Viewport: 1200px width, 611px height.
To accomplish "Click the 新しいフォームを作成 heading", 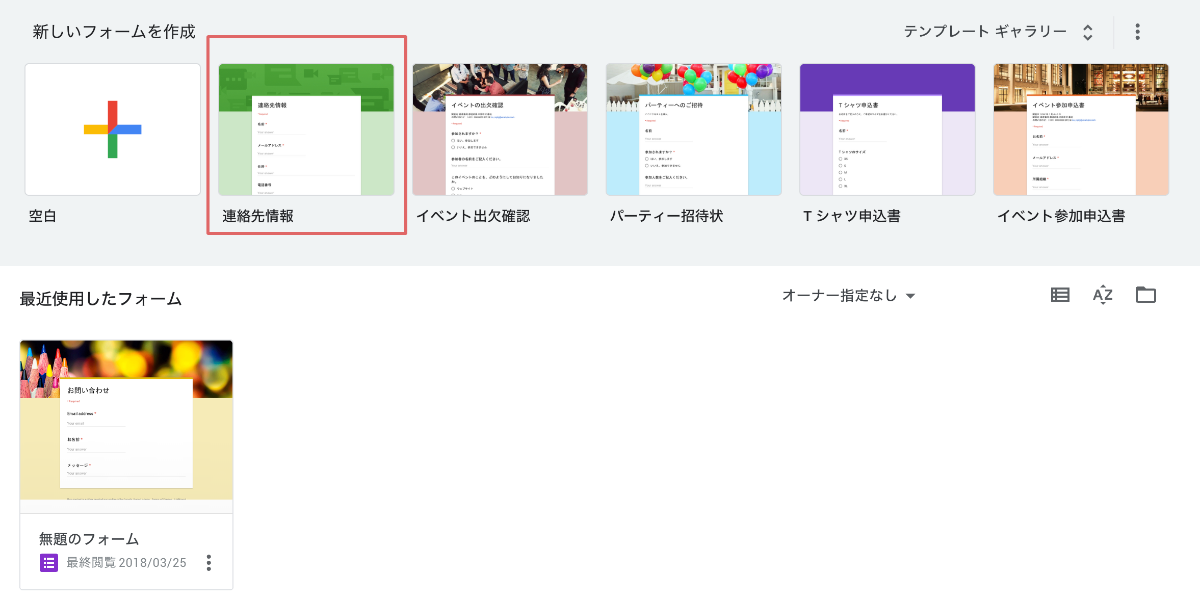I will 114,32.
